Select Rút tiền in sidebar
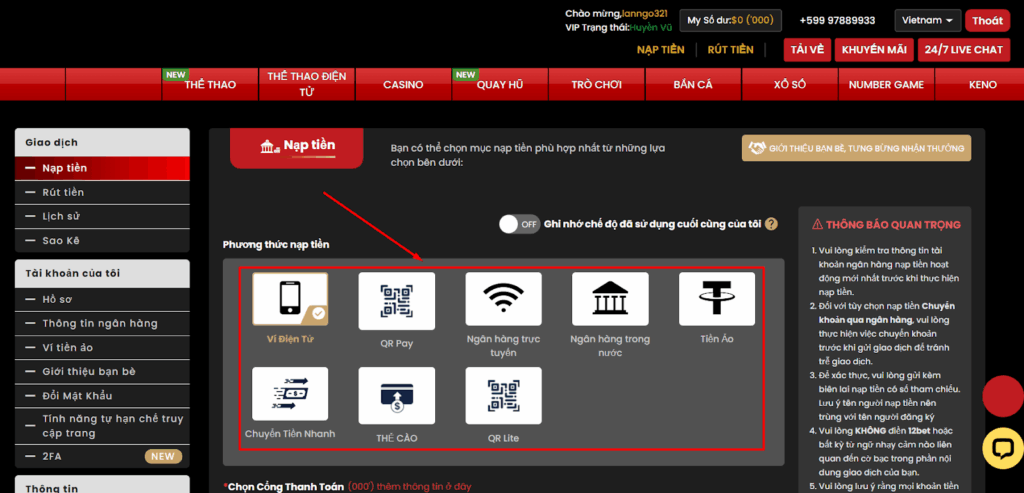Viewport: 1024px width, 493px height. click(x=103, y=193)
